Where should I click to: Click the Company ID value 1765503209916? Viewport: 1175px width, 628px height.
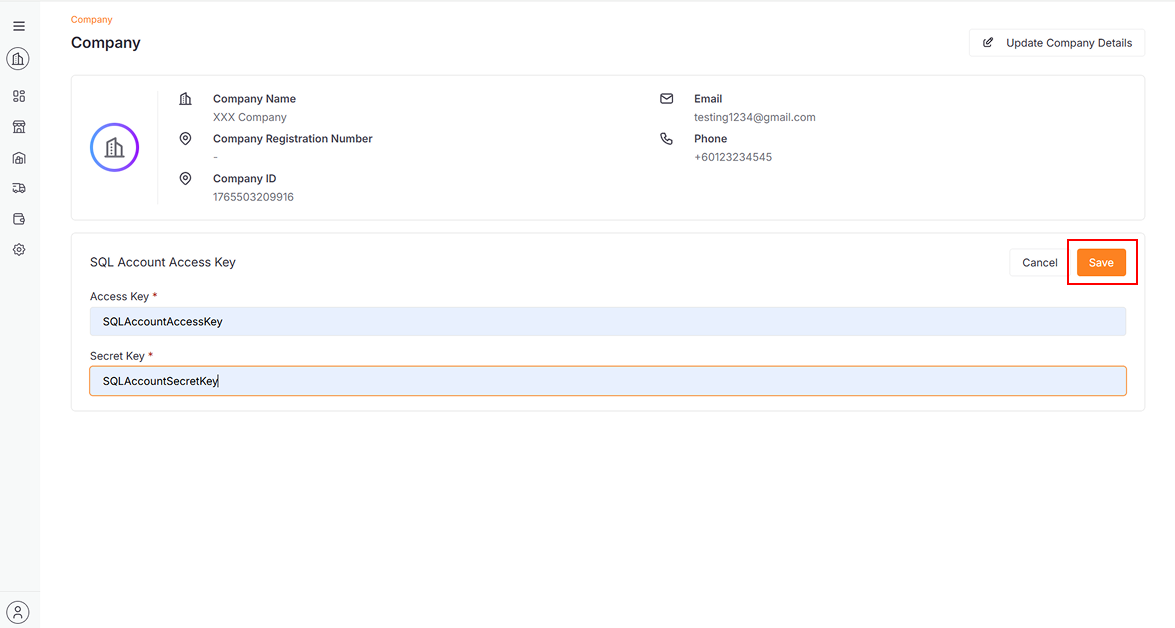tap(253, 197)
